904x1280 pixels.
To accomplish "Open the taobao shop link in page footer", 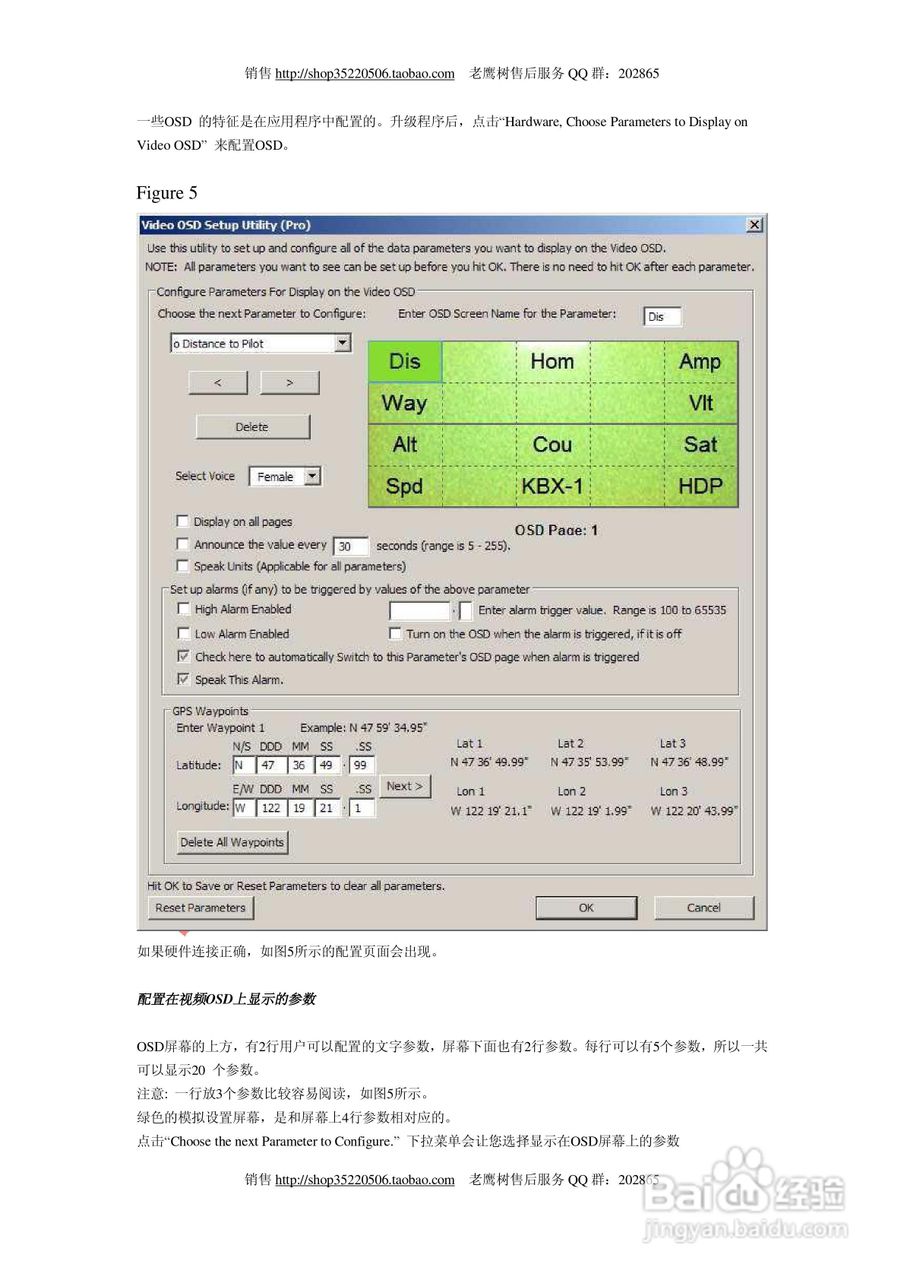I will click(365, 1180).
